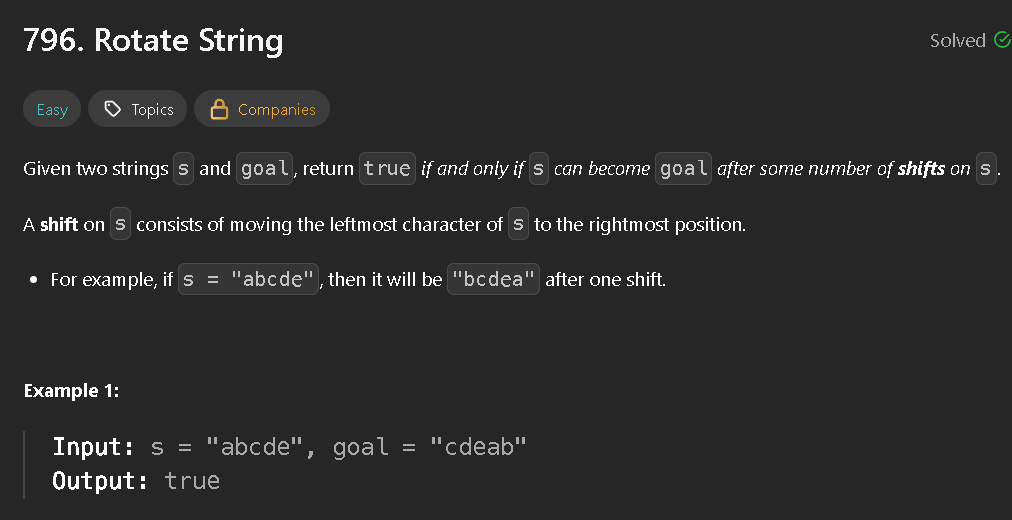This screenshot has width=1012, height=520.
Task: Click the "goal" code token after "and"
Action: coord(264,168)
